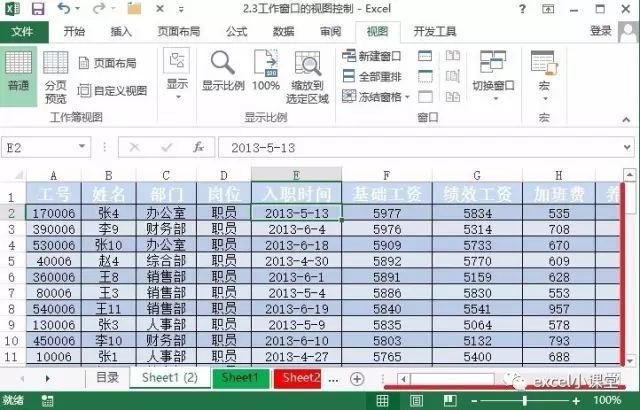
Task: Open the undo history dropdown arrow
Action: tap(78, 8)
